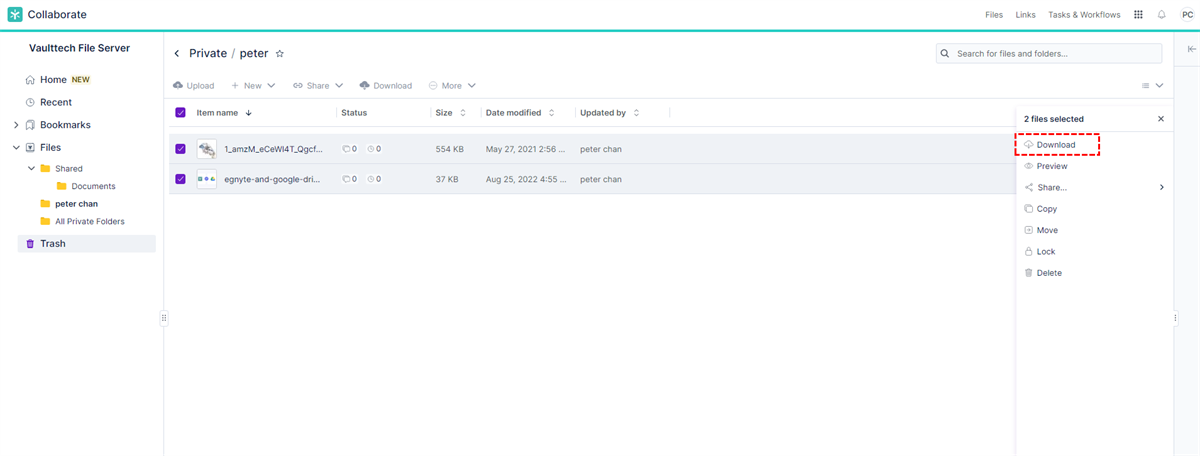Open the PC user avatar menu
The width and height of the screenshot is (1200, 456).
[x=1187, y=15]
